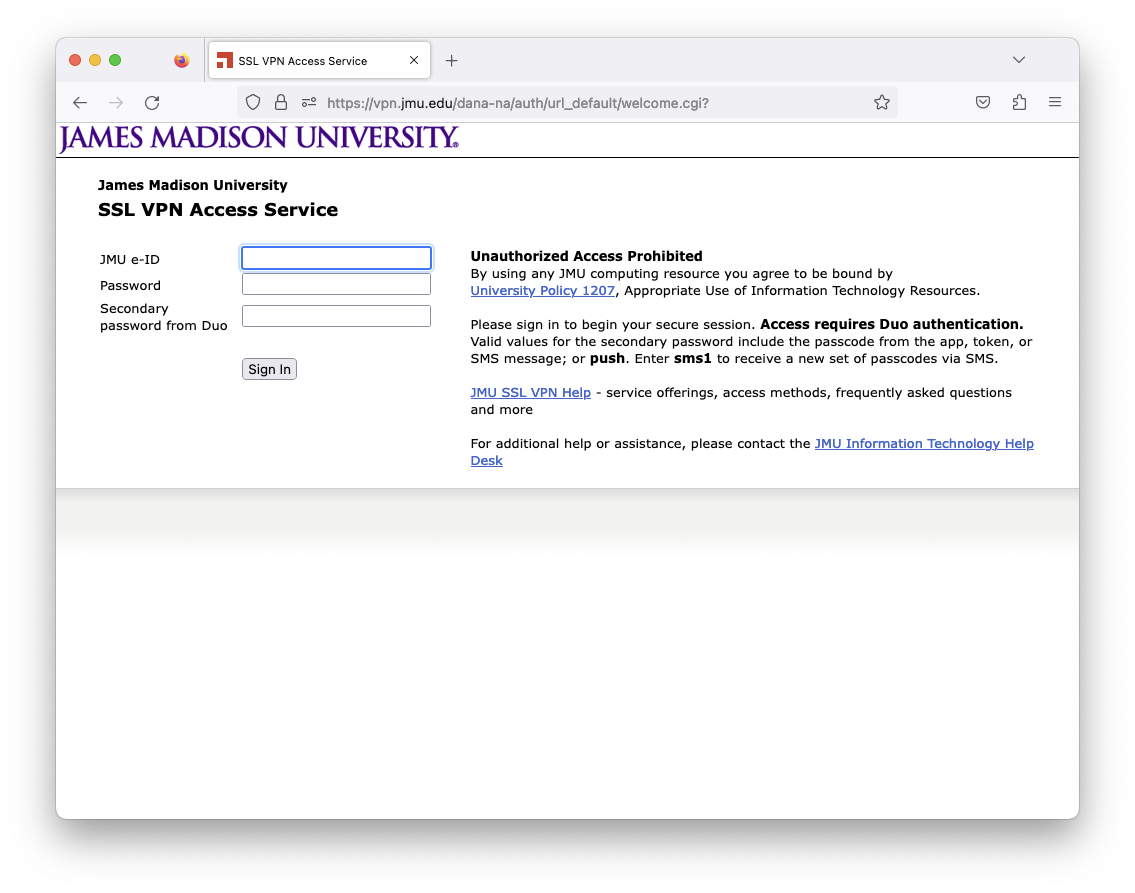Click the Sign In button

[x=269, y=369]
